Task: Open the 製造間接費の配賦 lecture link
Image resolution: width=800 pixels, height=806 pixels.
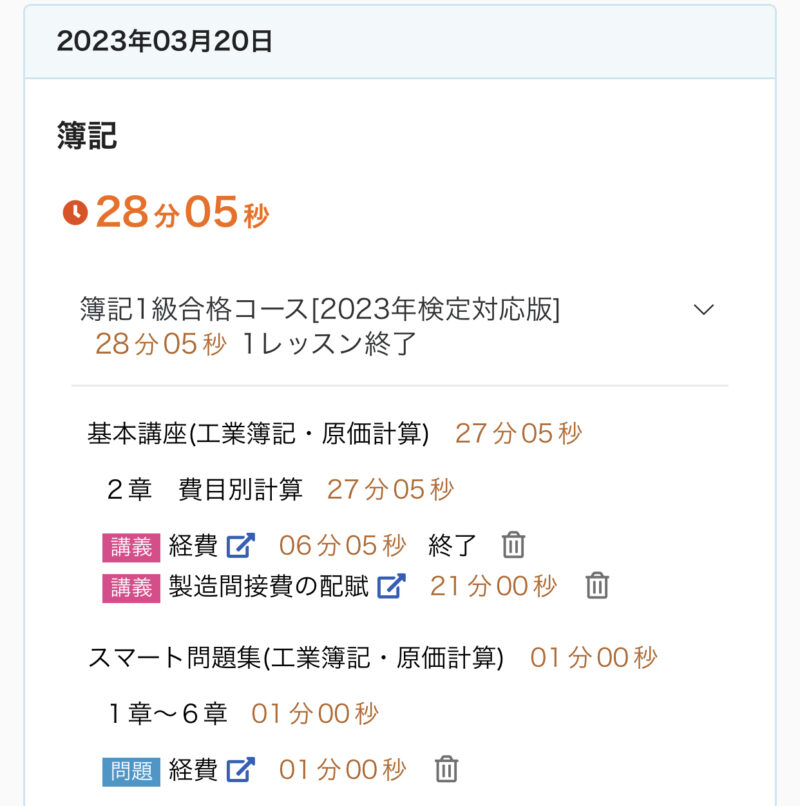Action: tap(269, 586)
